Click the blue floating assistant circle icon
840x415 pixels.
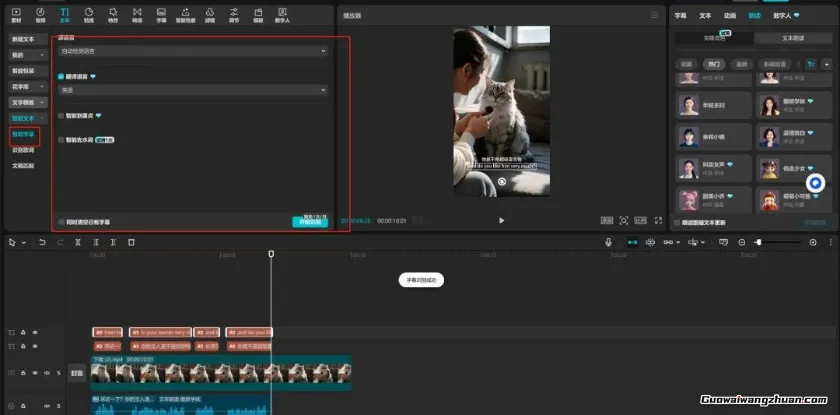[x=815, y=184]
